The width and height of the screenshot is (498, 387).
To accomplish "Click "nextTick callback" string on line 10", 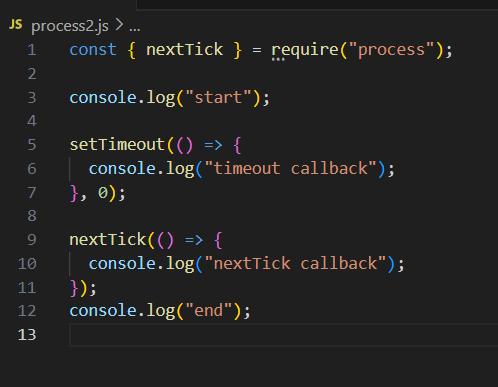I will 295,263.
